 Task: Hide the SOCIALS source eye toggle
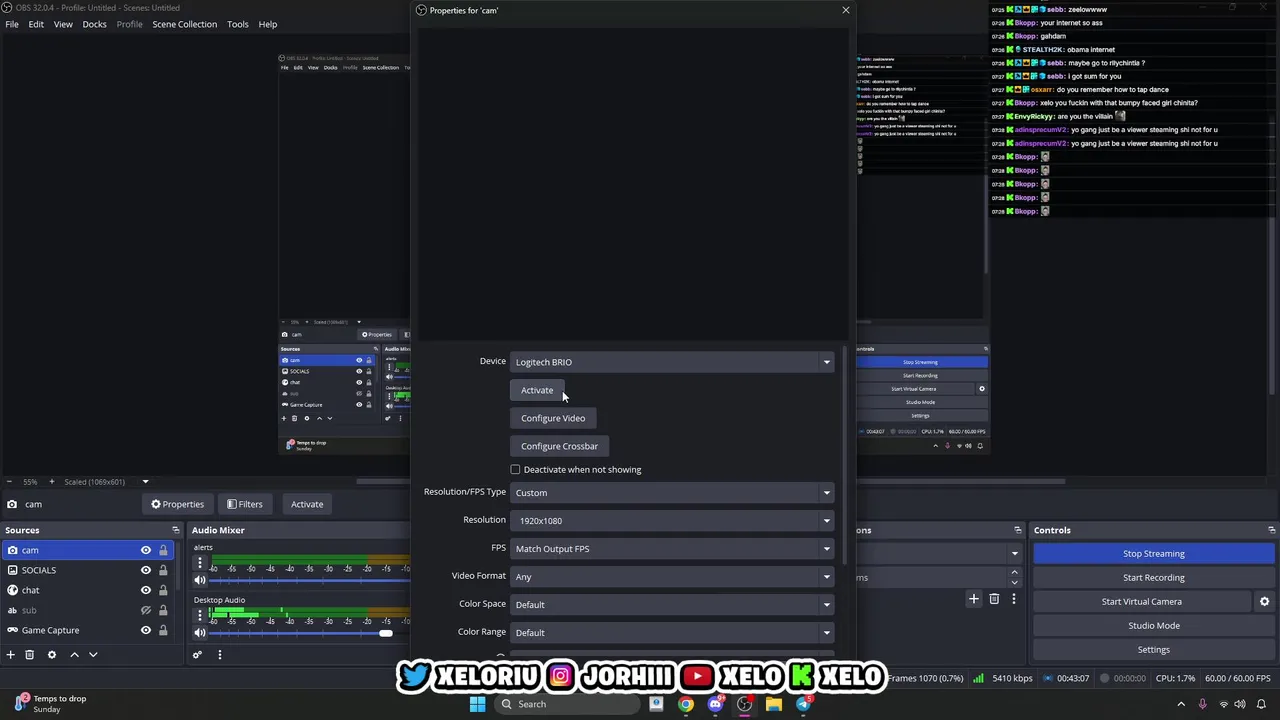(146, 570)
